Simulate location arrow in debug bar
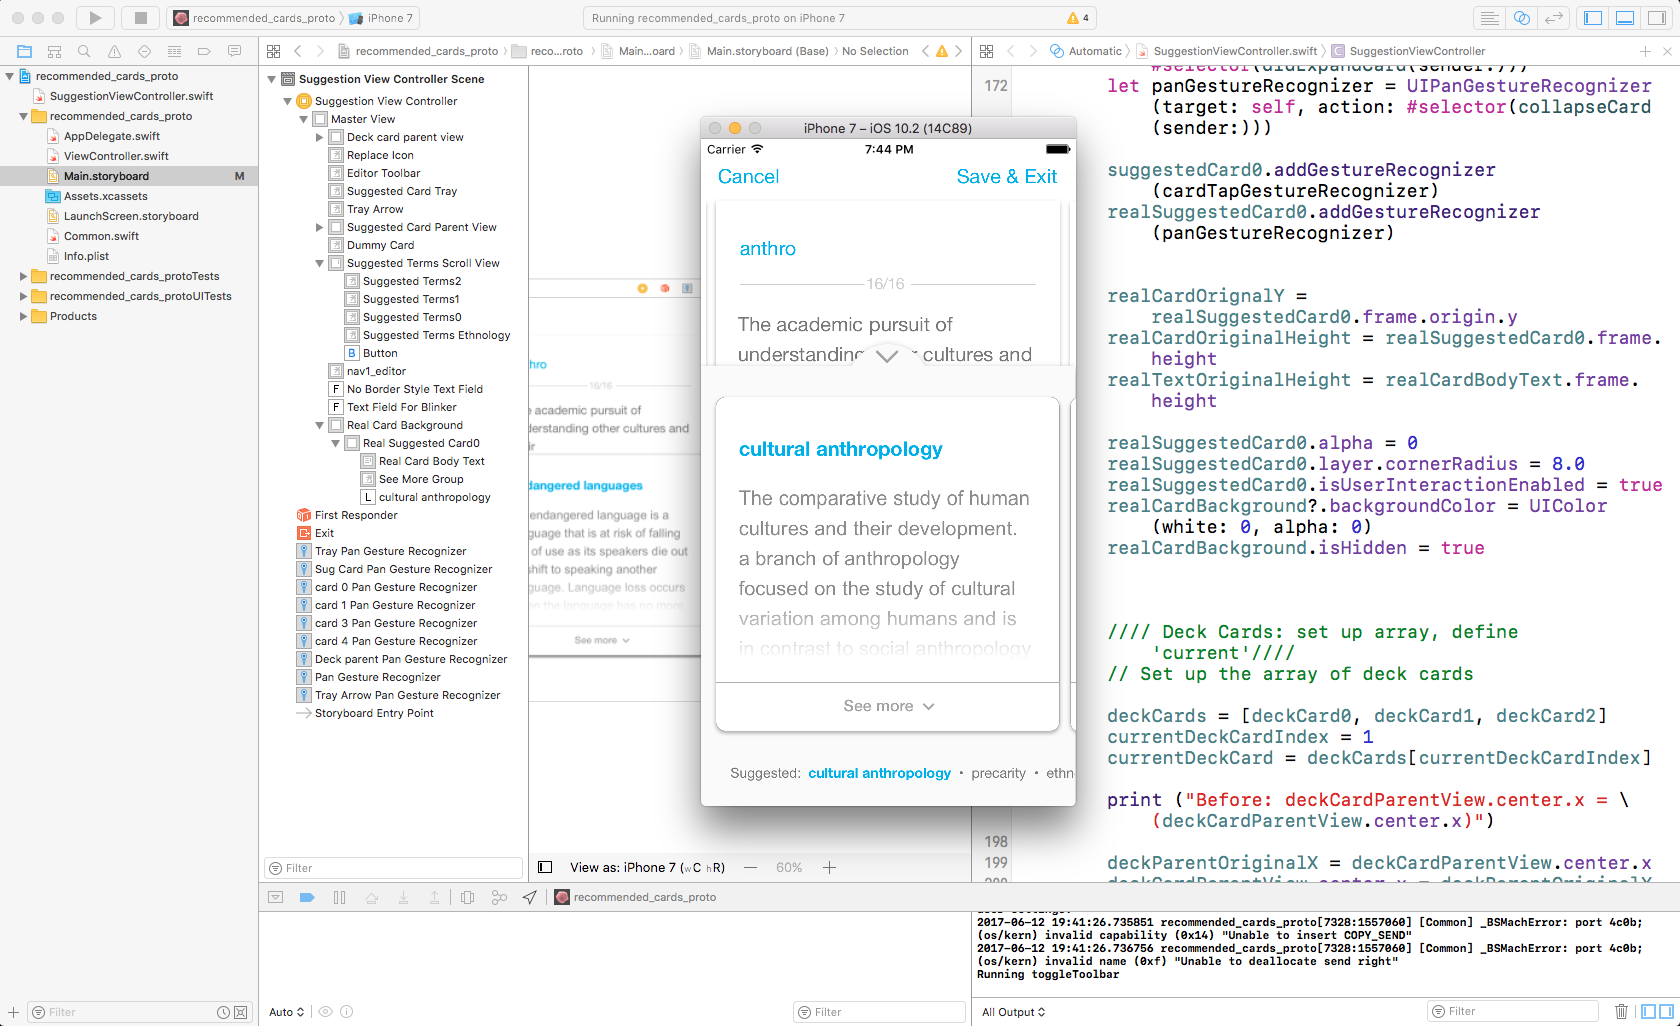The height and width of the screenshot is (1026, 1680). [530, 897]
